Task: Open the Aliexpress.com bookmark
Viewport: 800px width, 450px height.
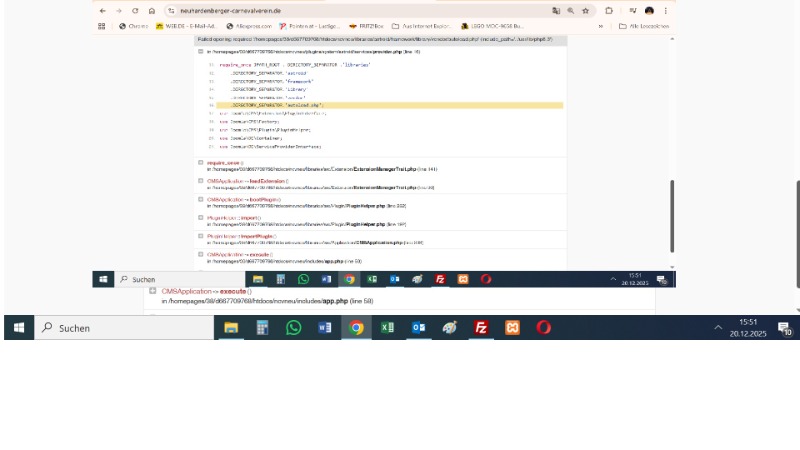Action: point(249,26)
